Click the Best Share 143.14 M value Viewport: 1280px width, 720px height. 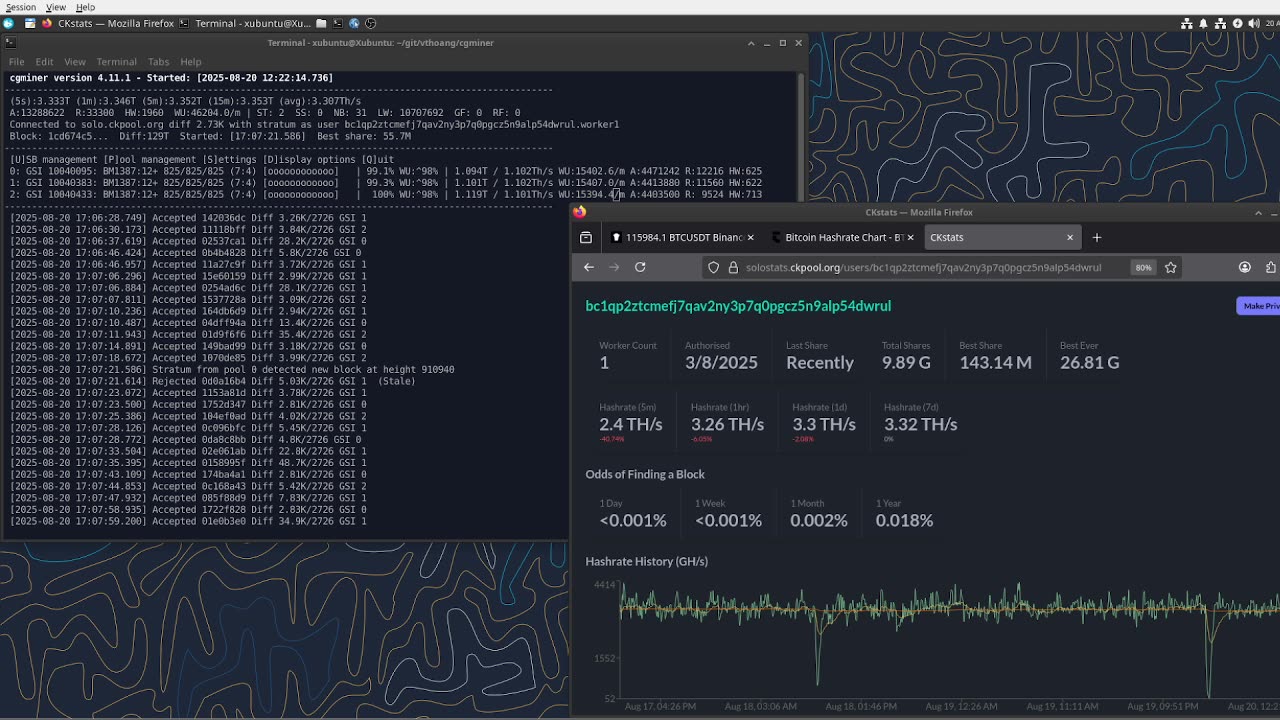995,363
